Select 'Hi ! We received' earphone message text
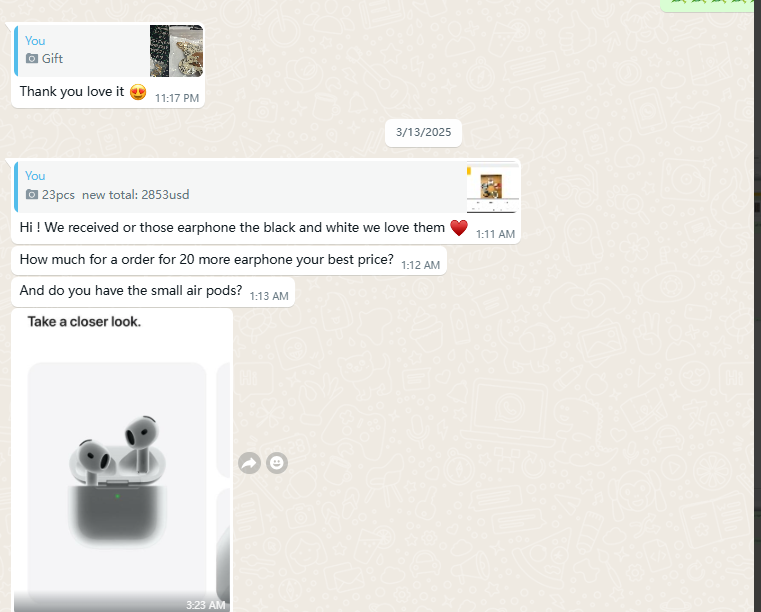Image resolution: width=761 pixels, height=612 pixels. coord(232,228)
